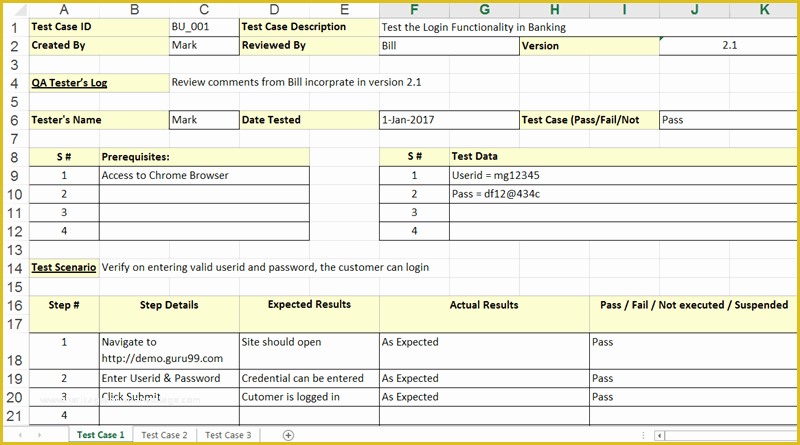Select column C header

pos(204,9)
